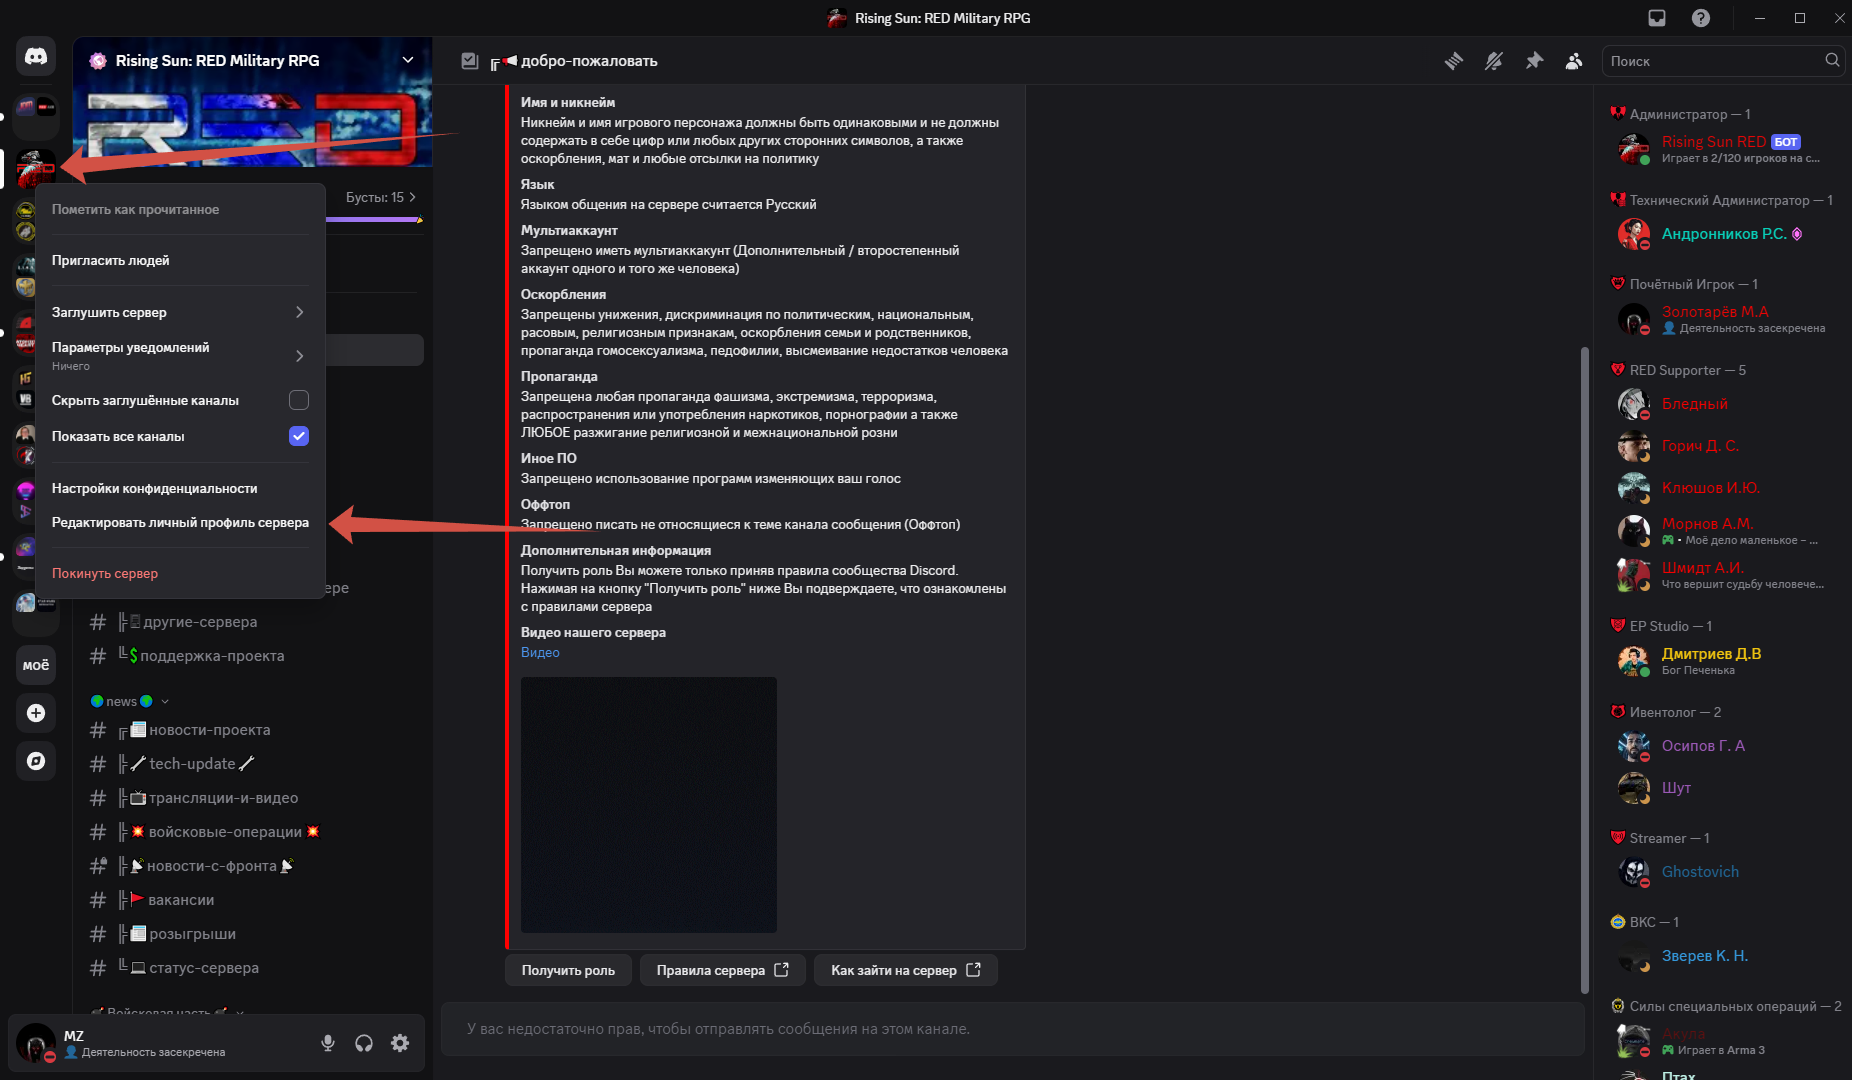Open the Discover servers compass icon

[36, 761]
